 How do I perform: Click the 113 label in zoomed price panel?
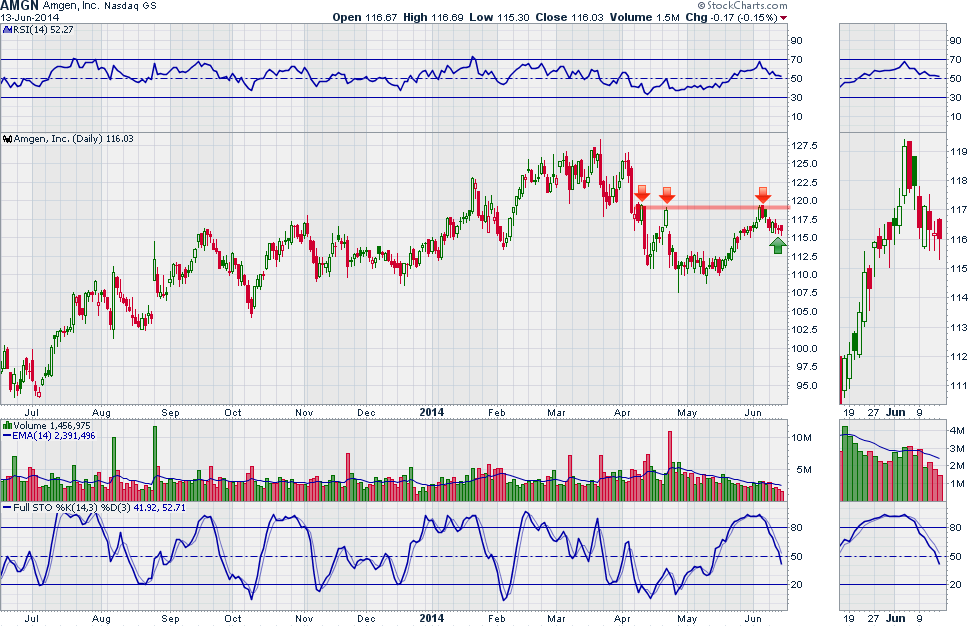click(959, 327)
